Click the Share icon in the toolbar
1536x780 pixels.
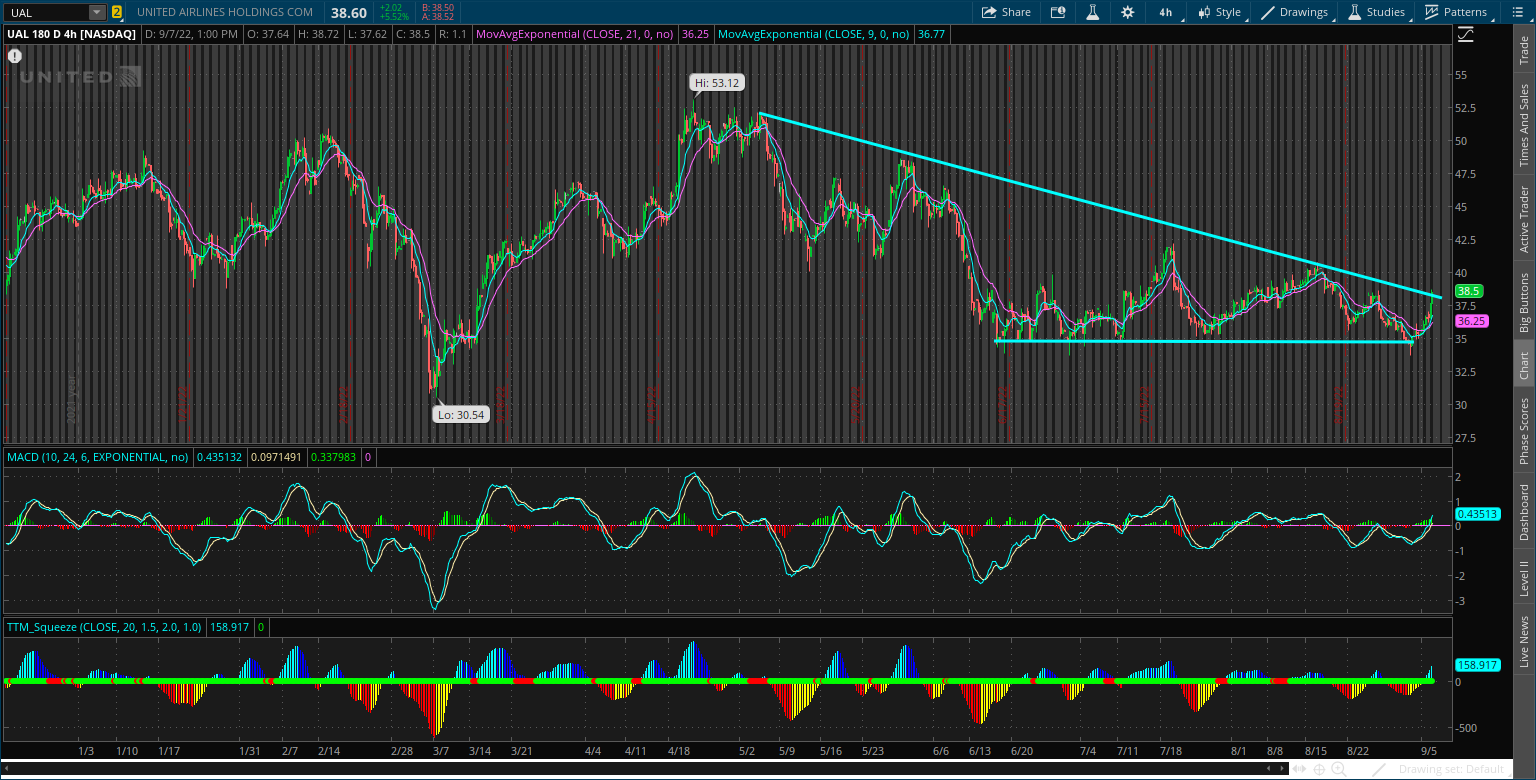coord(1006,12)
